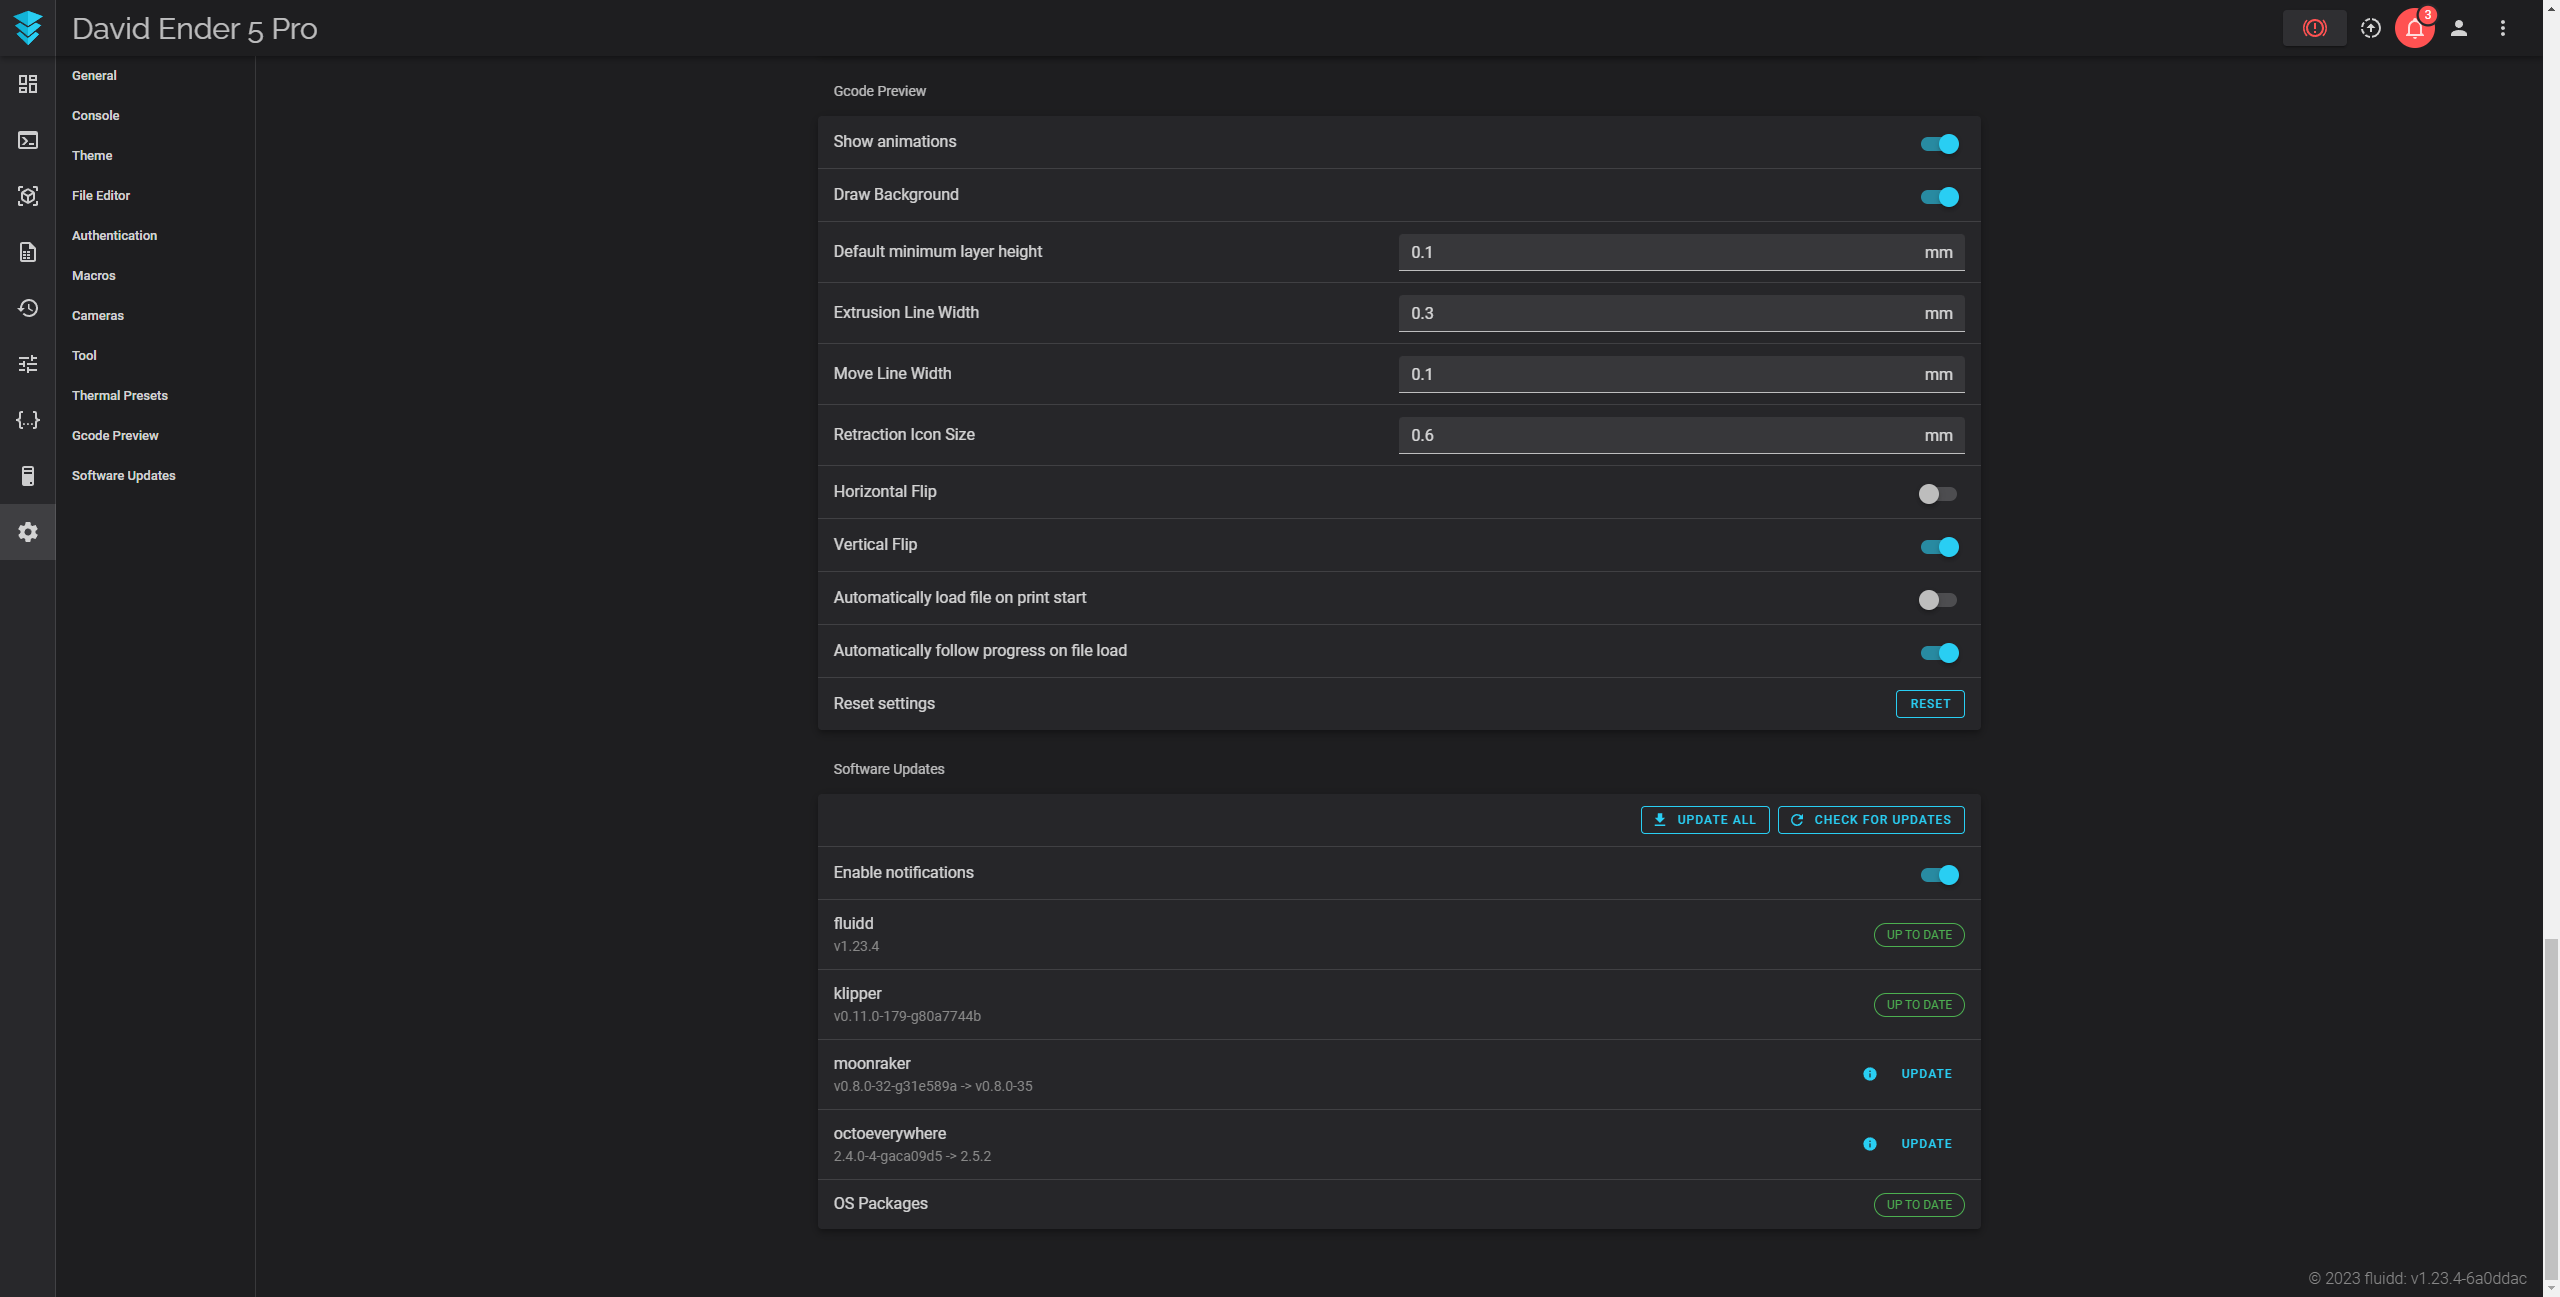
Task: Open the Dashboard from the sidebar
Action: 27,84
